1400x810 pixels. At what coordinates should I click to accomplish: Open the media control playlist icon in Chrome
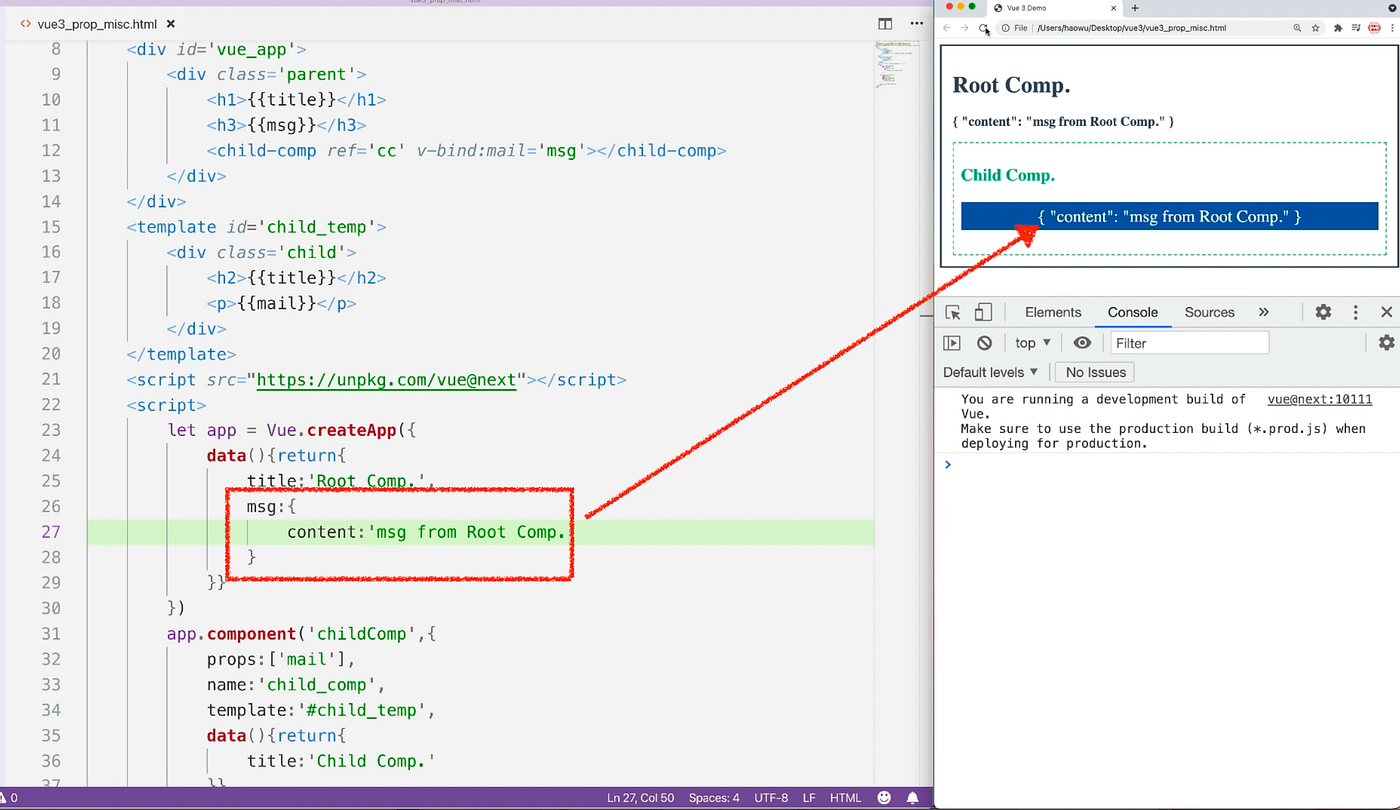click(1355, 28)
